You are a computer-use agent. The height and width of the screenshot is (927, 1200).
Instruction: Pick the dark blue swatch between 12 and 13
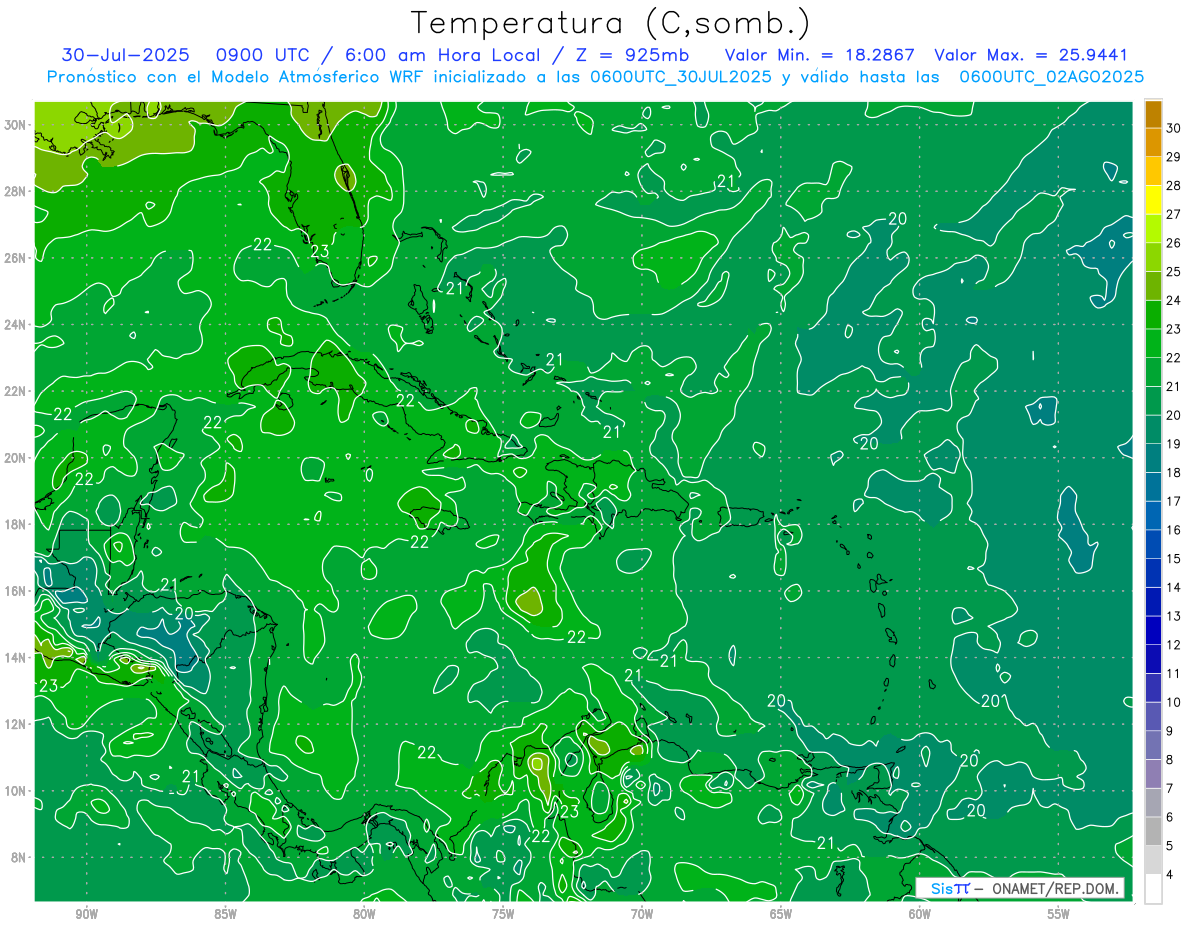pyautogui.click(x=1153, y=630)
